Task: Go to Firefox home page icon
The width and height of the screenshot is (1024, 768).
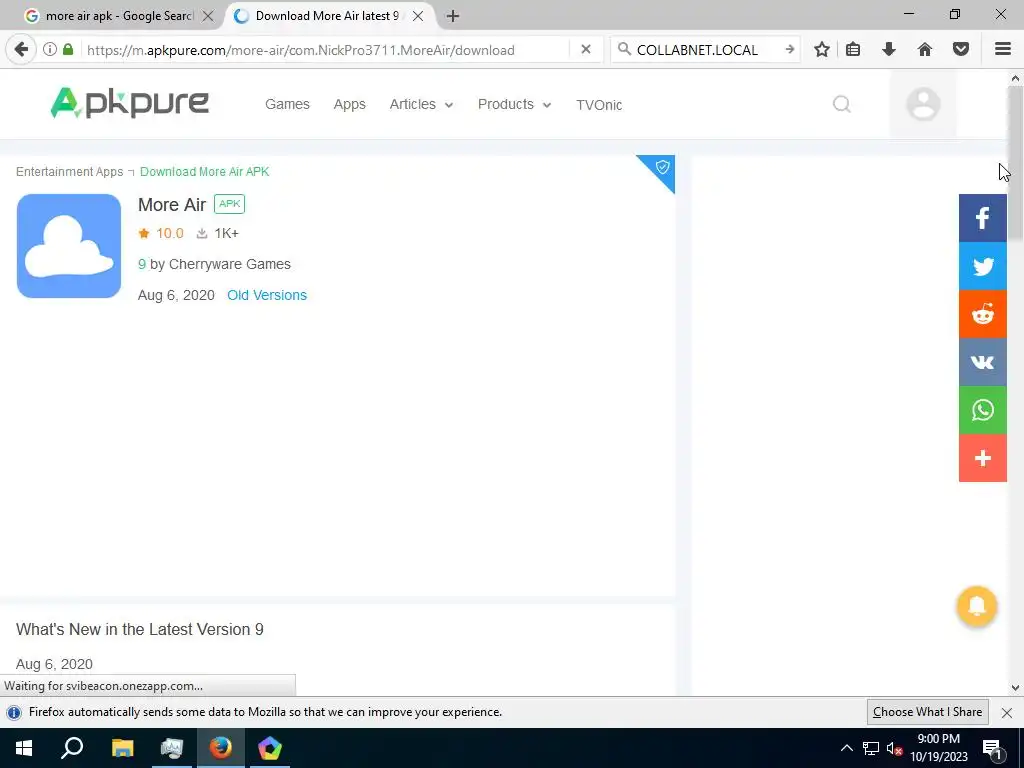Action: (925, 50)
